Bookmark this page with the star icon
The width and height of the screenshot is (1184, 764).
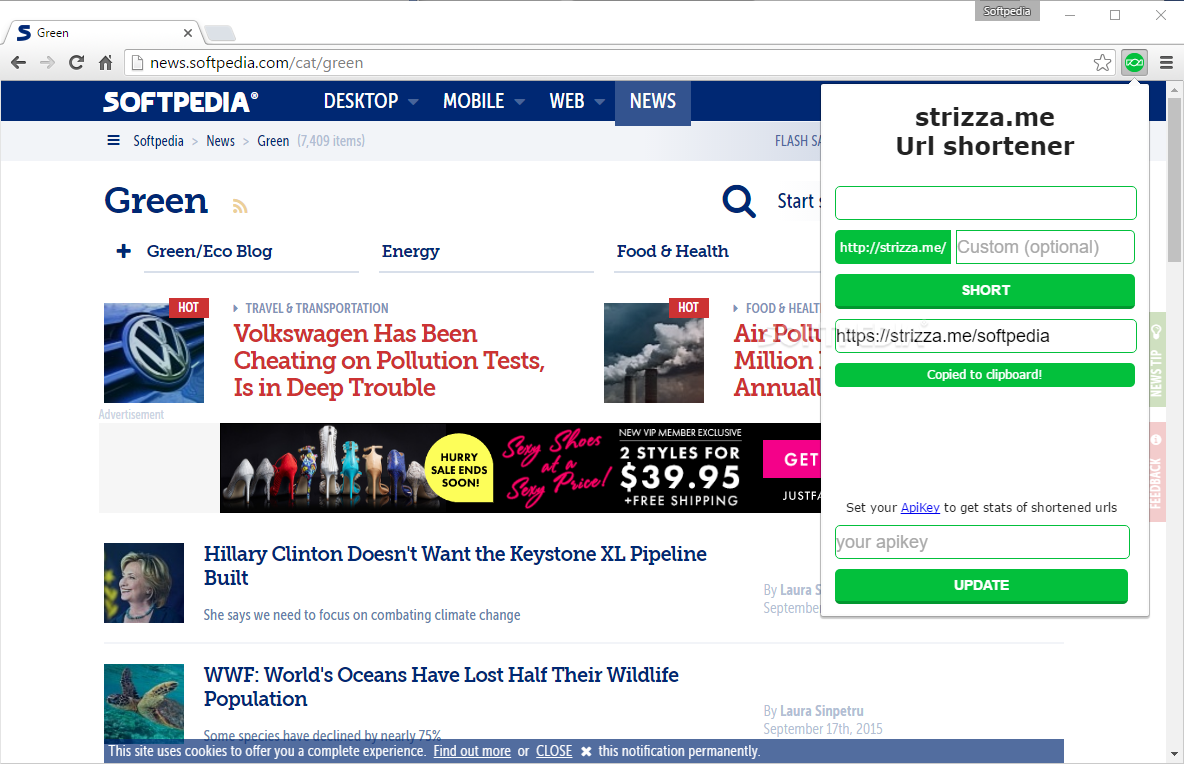click(1102, 63)
